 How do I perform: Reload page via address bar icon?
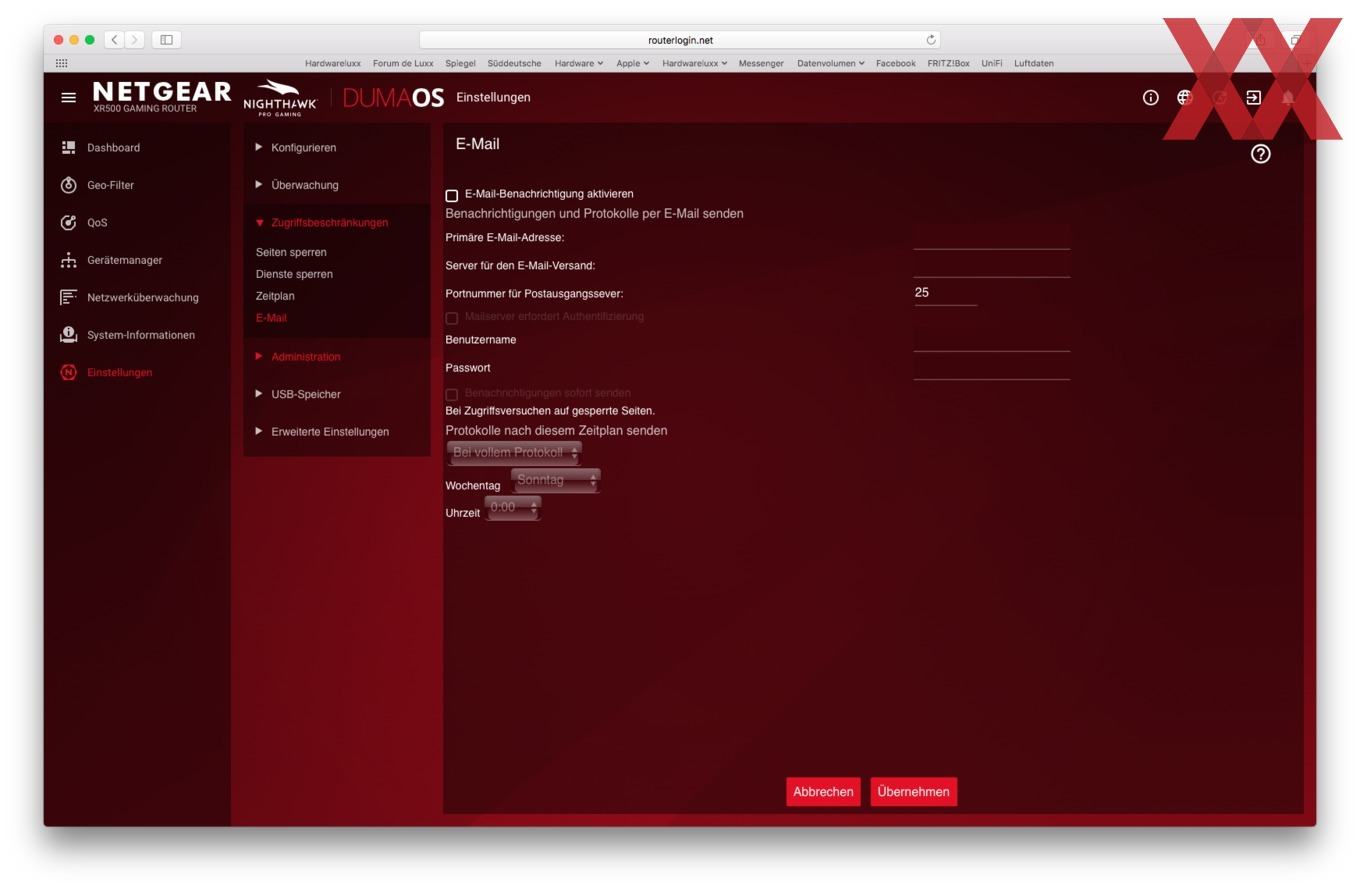pos(931,40)
